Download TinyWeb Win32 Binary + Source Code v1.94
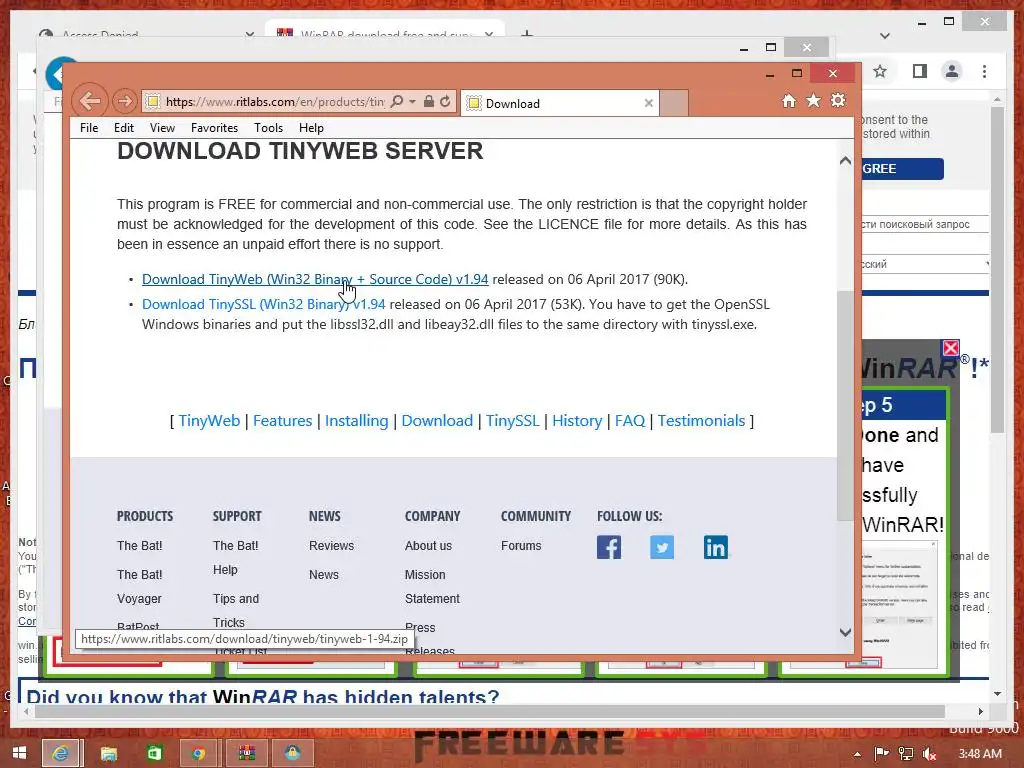The image size is (1024, 768). tap(315, 280)
